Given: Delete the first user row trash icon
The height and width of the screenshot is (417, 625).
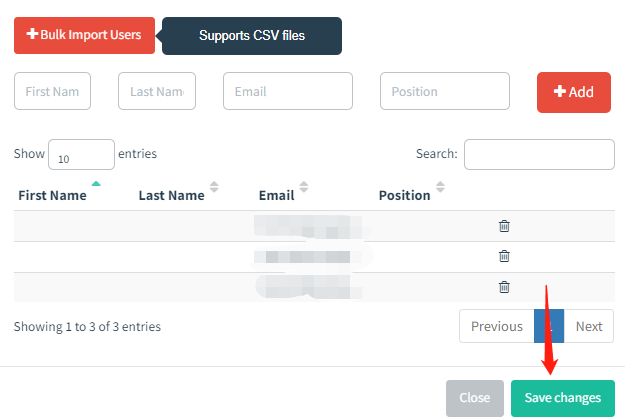Looking at the screenshot, I should 504,226.
